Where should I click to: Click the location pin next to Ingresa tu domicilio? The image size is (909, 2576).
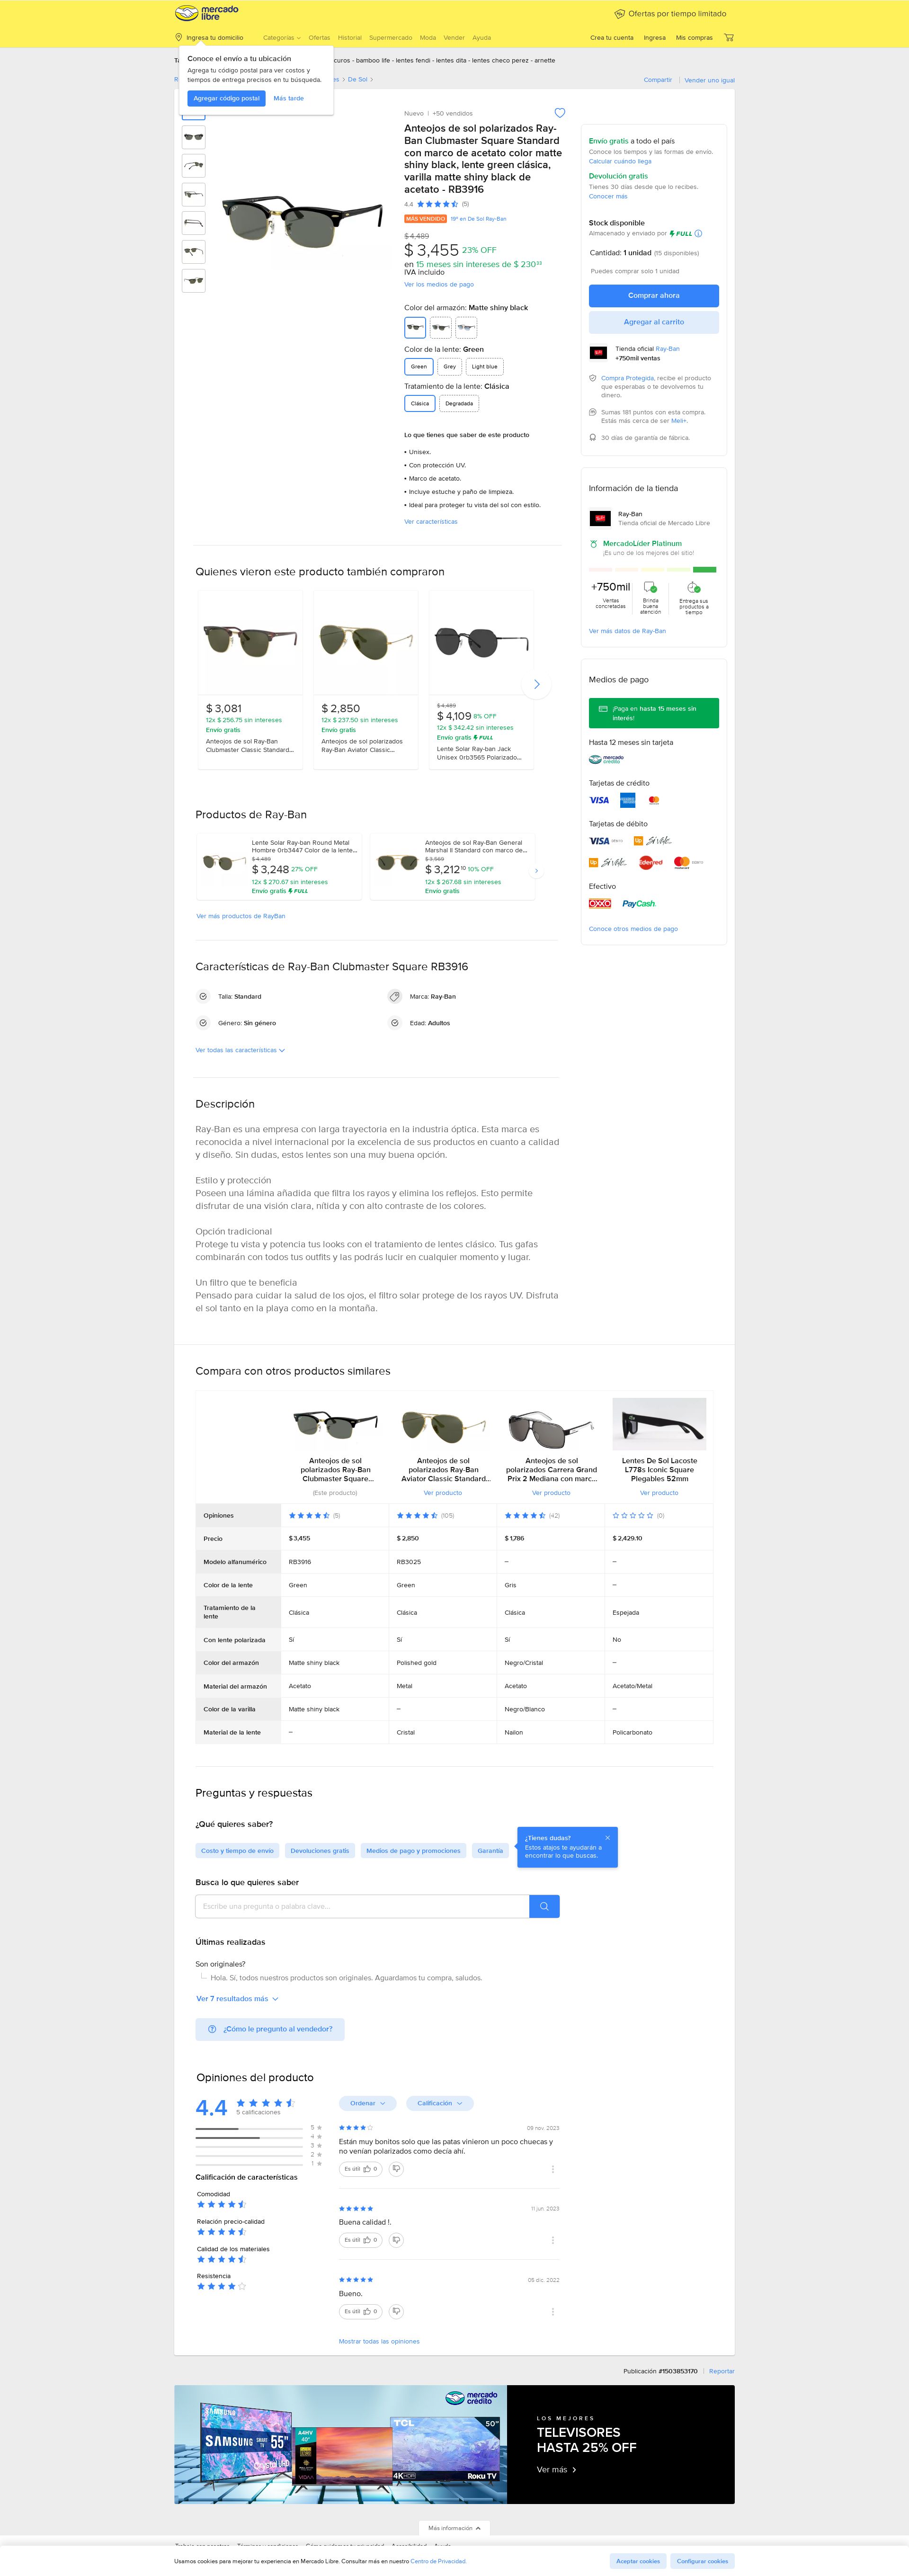point(178,38)
